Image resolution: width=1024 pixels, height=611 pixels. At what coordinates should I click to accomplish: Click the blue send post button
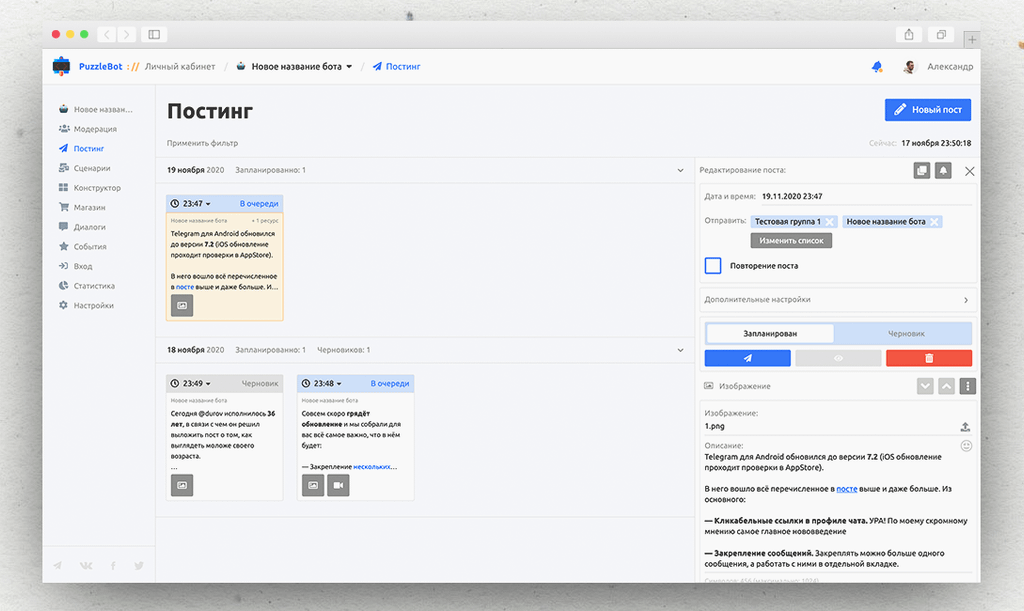[748, 358]
